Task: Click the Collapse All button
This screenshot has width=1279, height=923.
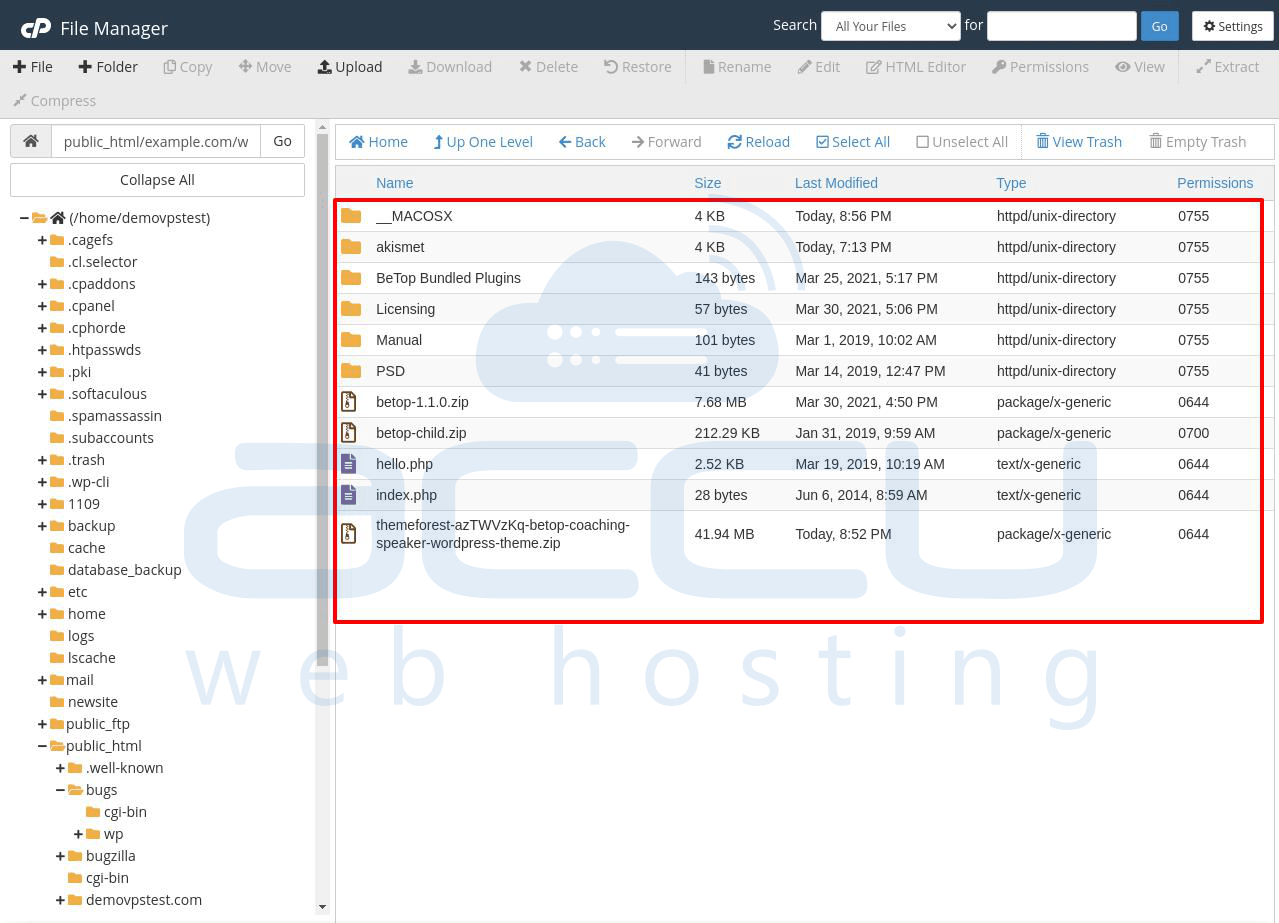Action: (157, 180)
